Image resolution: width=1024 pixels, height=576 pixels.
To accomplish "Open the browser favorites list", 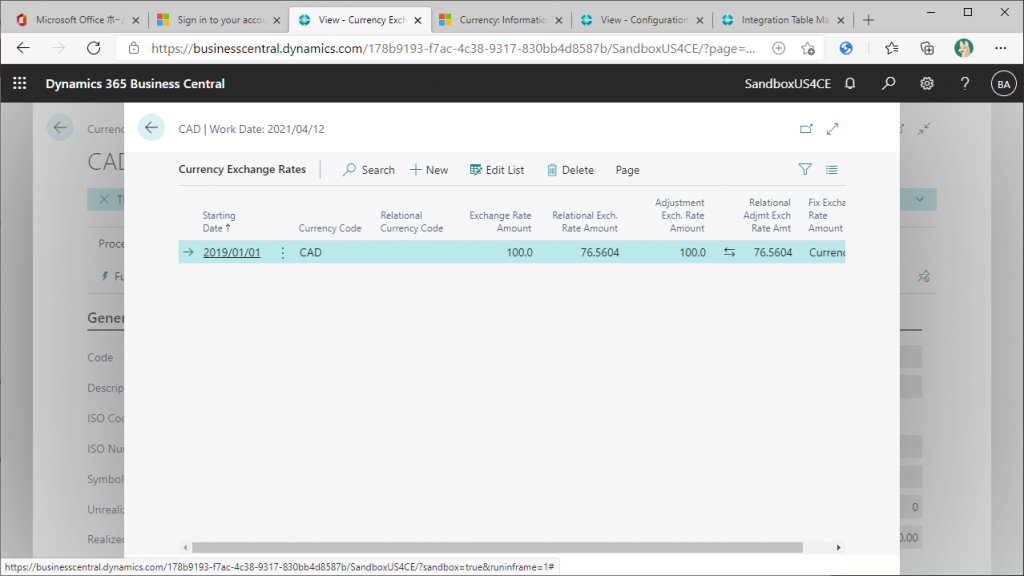I will (891, 48).
